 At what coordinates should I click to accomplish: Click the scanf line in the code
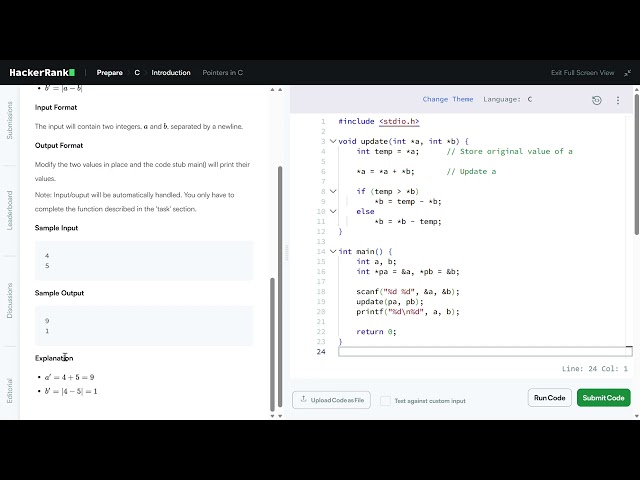click(408, 292)
